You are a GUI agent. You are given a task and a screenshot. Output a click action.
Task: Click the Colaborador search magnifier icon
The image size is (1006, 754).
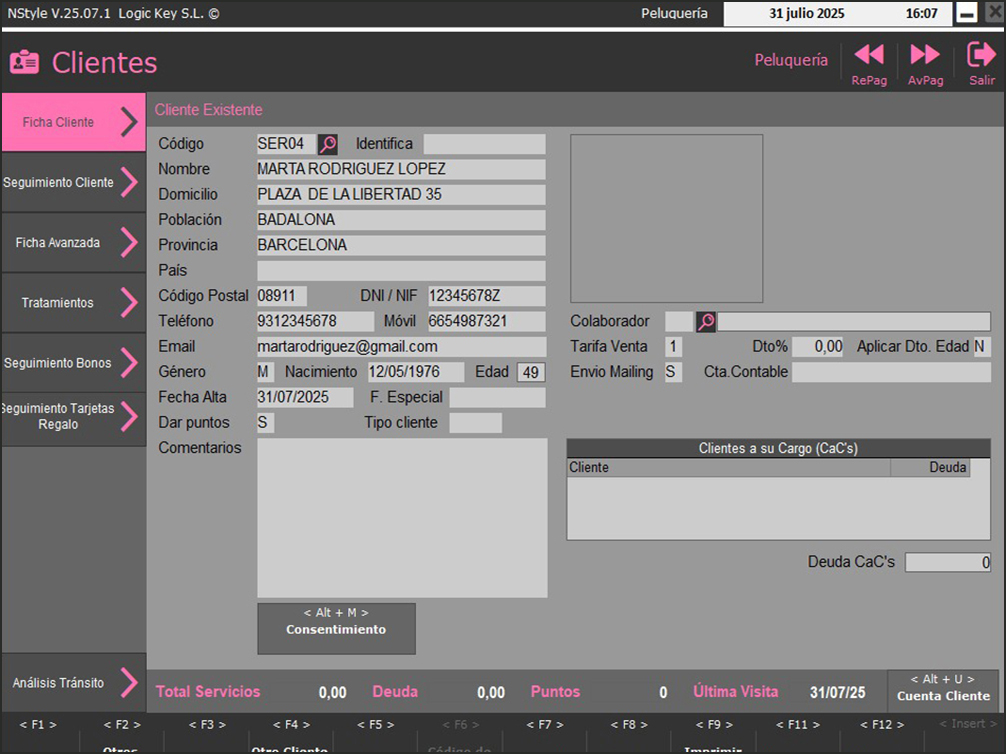[x=706, y=322]
